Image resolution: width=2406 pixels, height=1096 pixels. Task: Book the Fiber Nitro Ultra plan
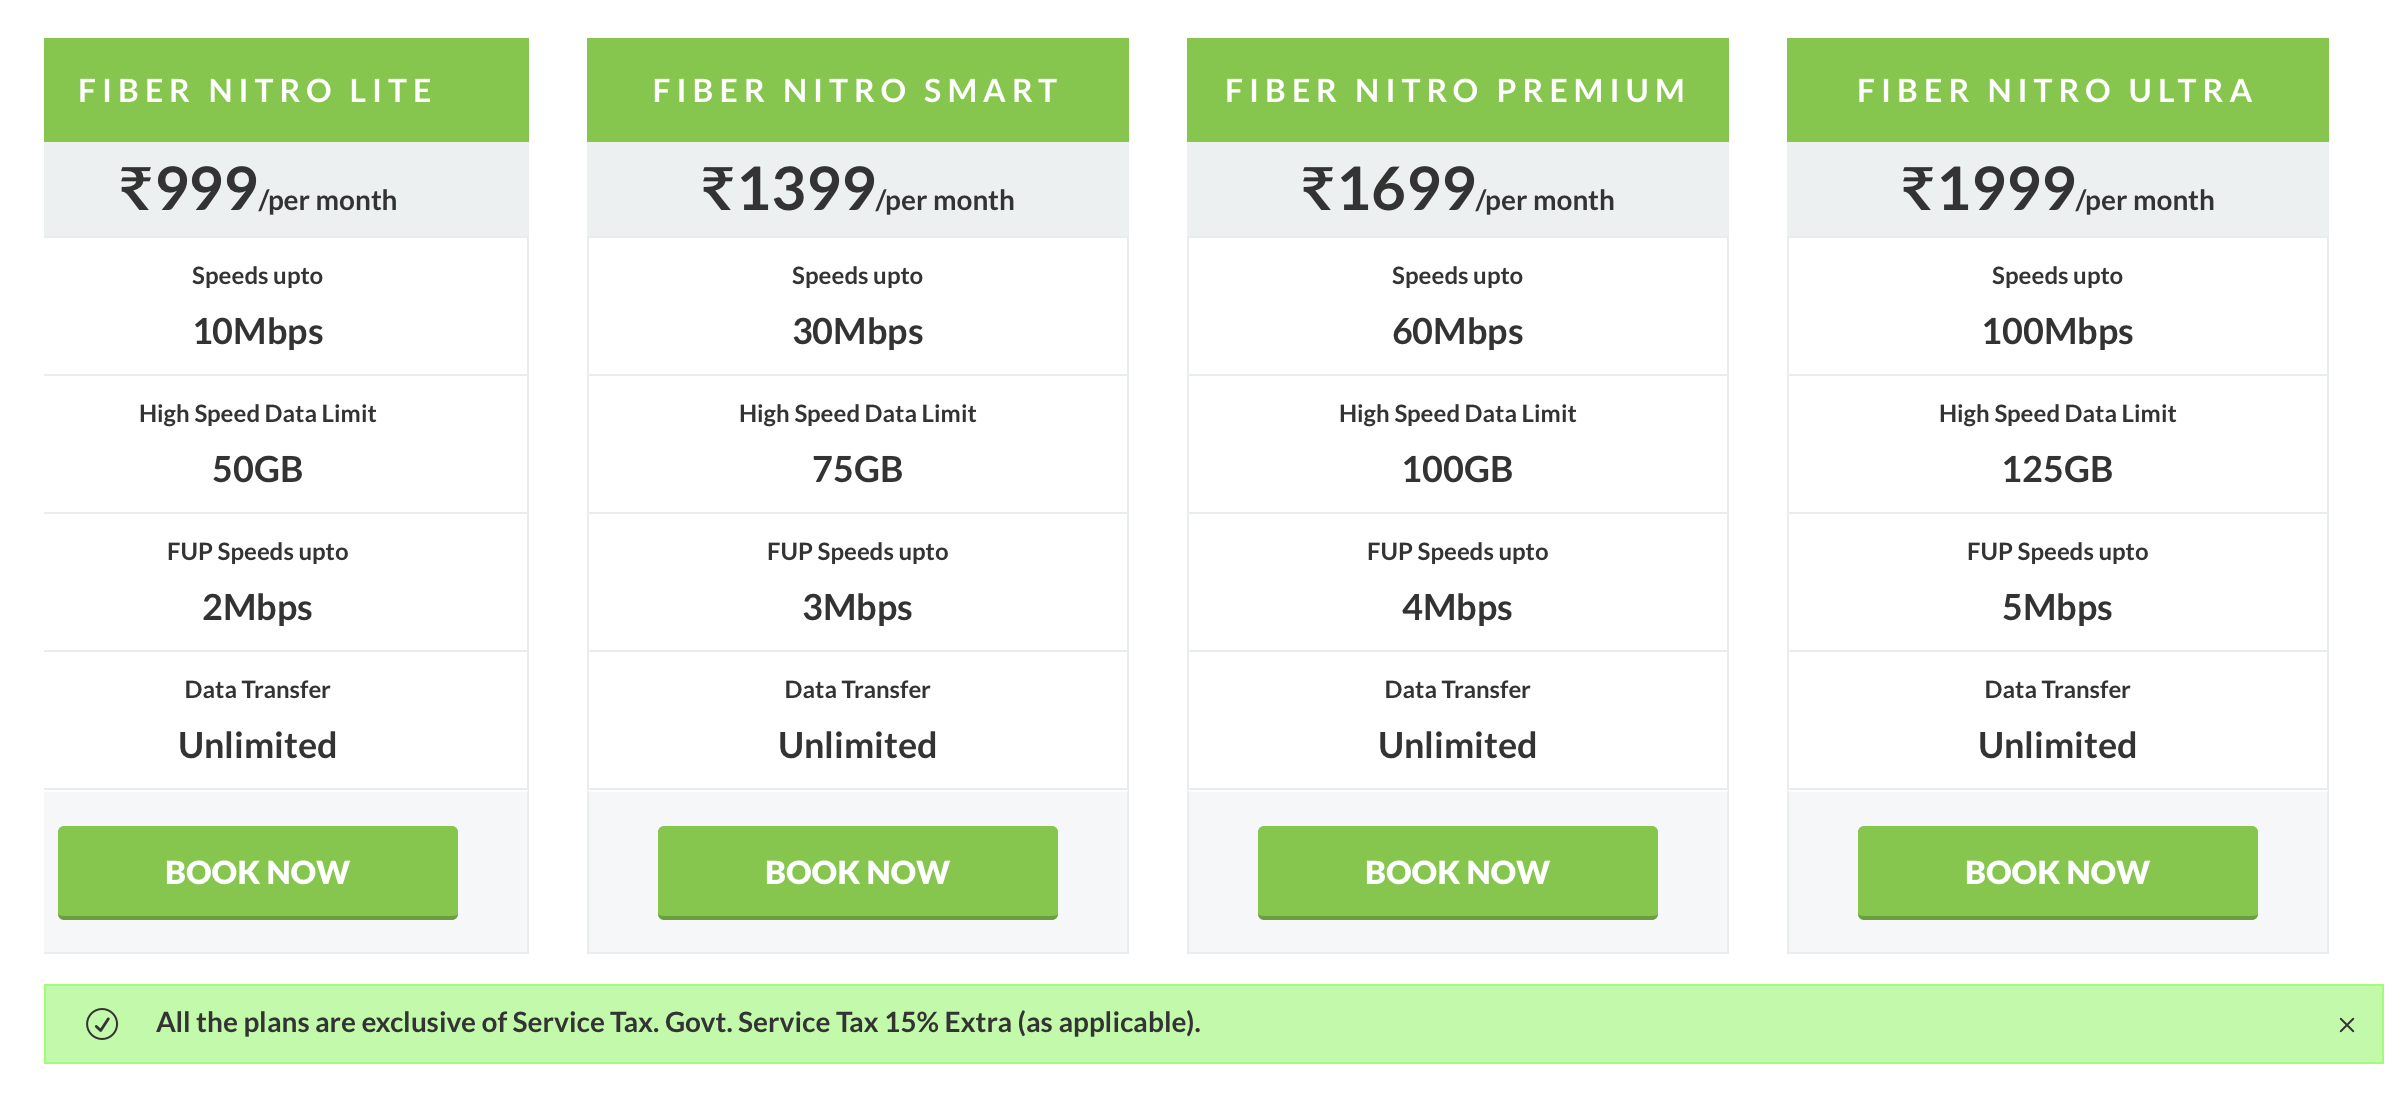pyautogui.click(x=2058, y=872)
